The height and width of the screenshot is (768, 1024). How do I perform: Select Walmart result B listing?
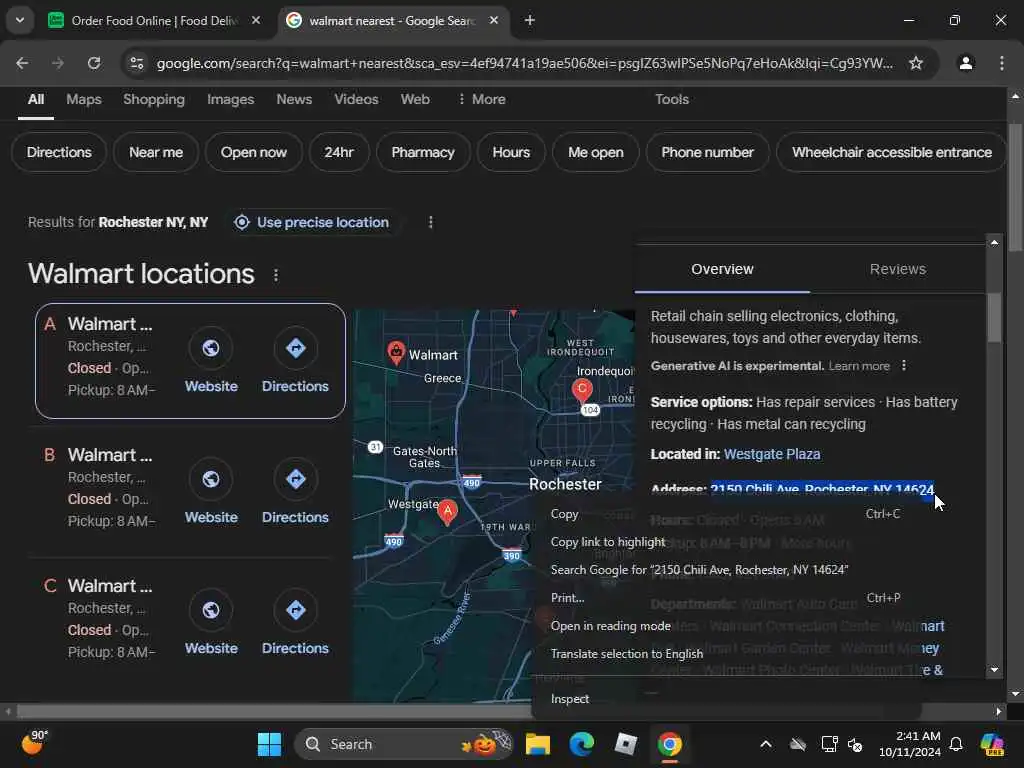tap(109, 487)
